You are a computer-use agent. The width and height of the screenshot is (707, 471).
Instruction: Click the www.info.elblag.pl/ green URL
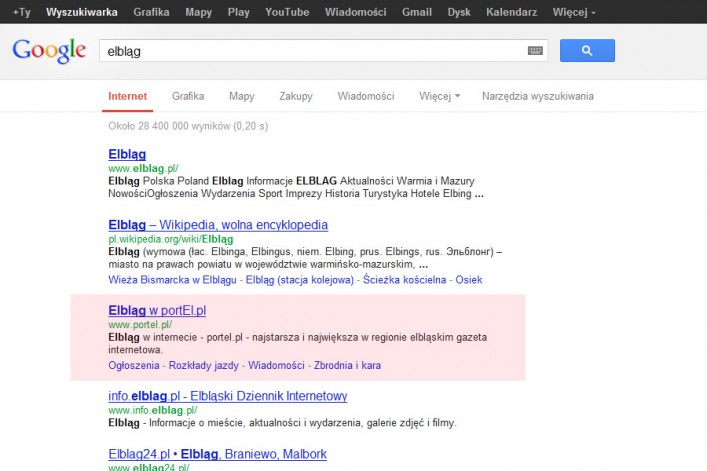pyautogui.click(x=153, y=410)
